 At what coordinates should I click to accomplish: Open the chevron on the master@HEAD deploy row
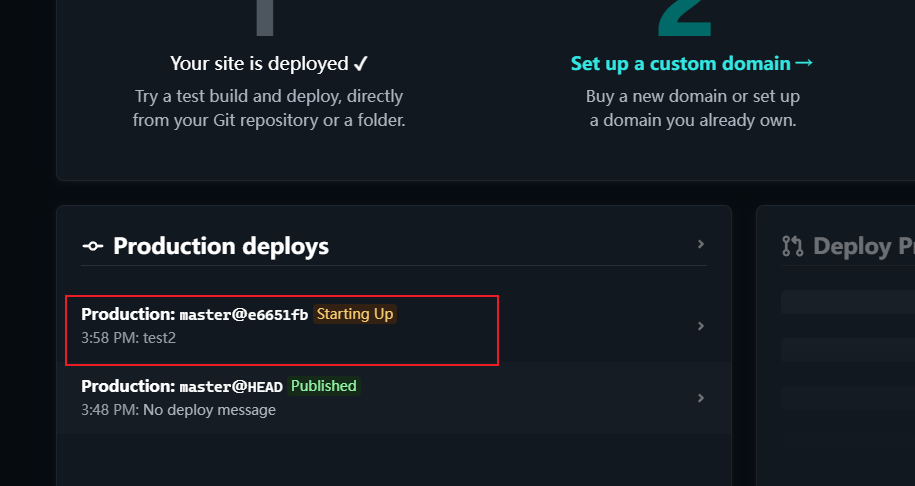click(701, 398)
